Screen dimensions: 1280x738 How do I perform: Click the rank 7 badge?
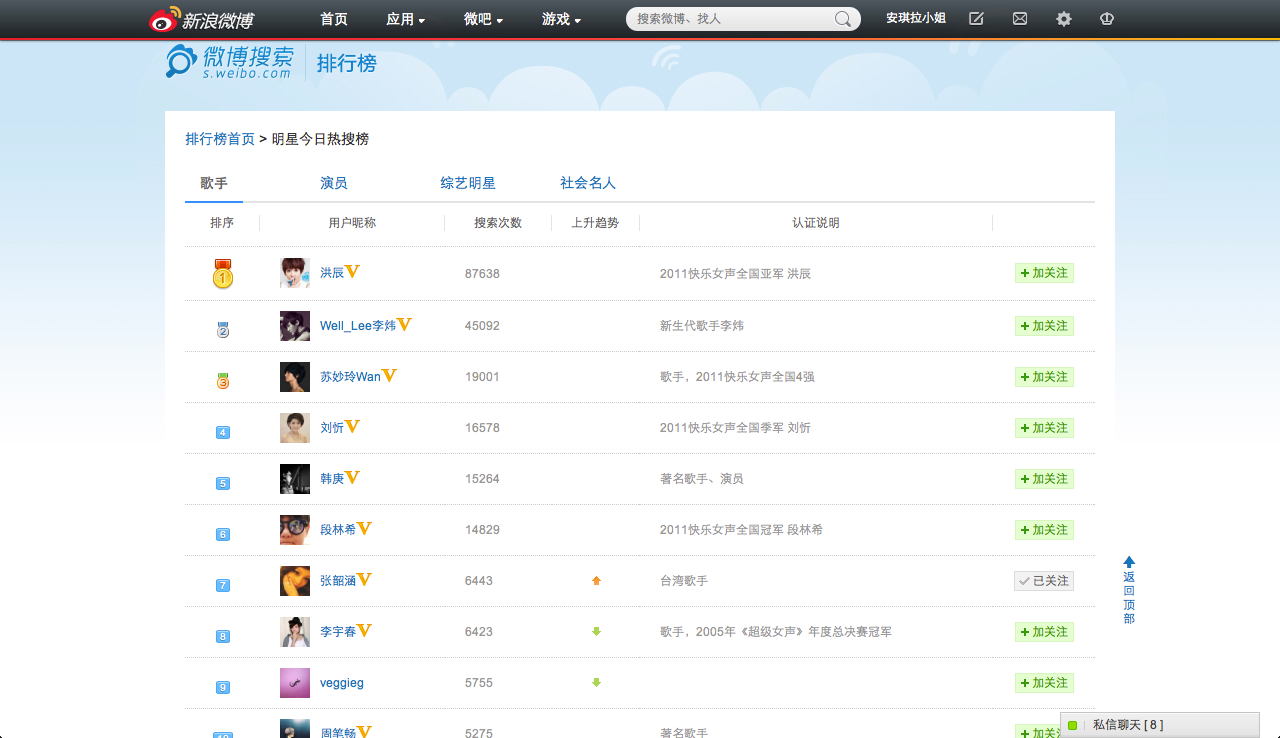(223, 585)
